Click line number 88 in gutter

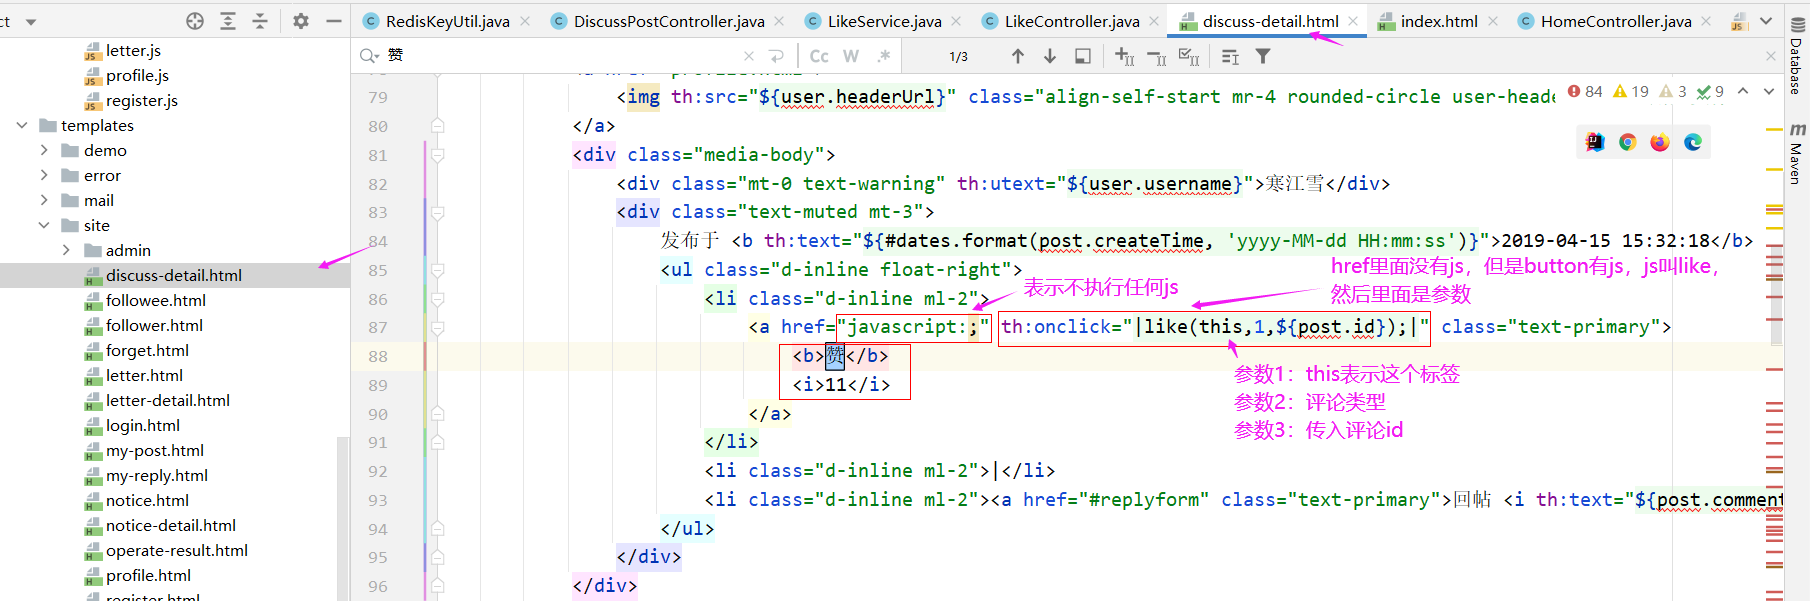point(378,356)
